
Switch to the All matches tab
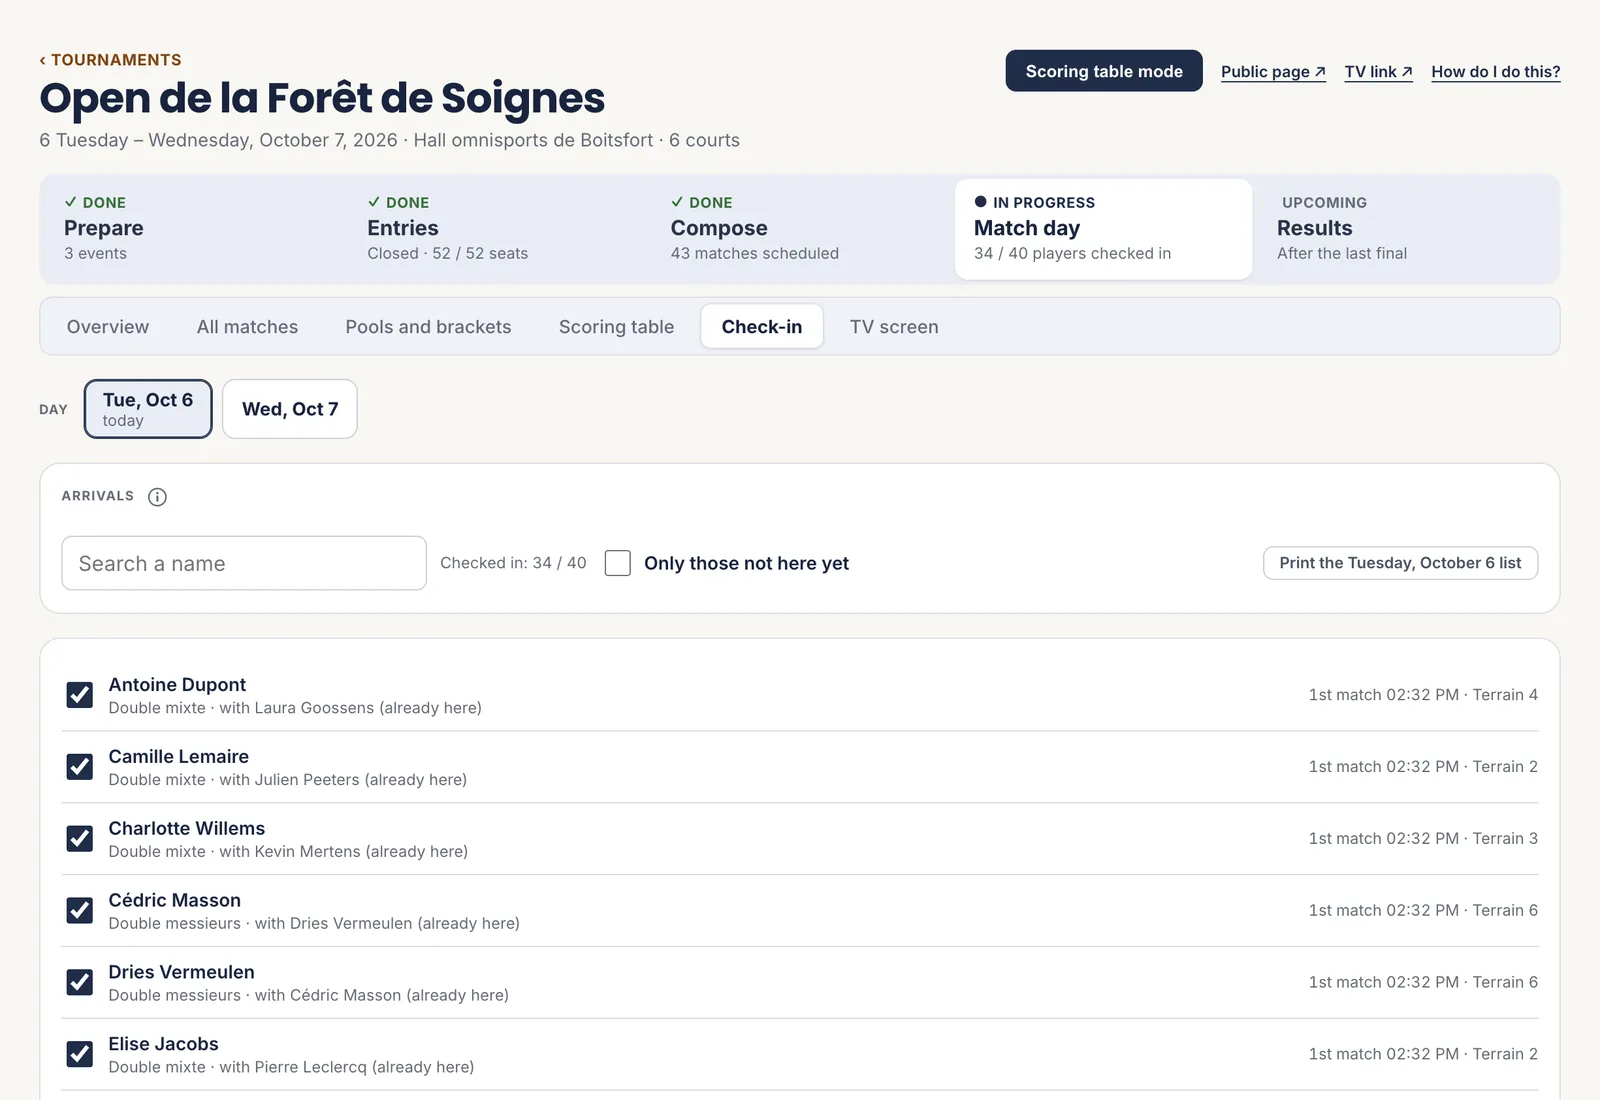[x=247, y=327]
